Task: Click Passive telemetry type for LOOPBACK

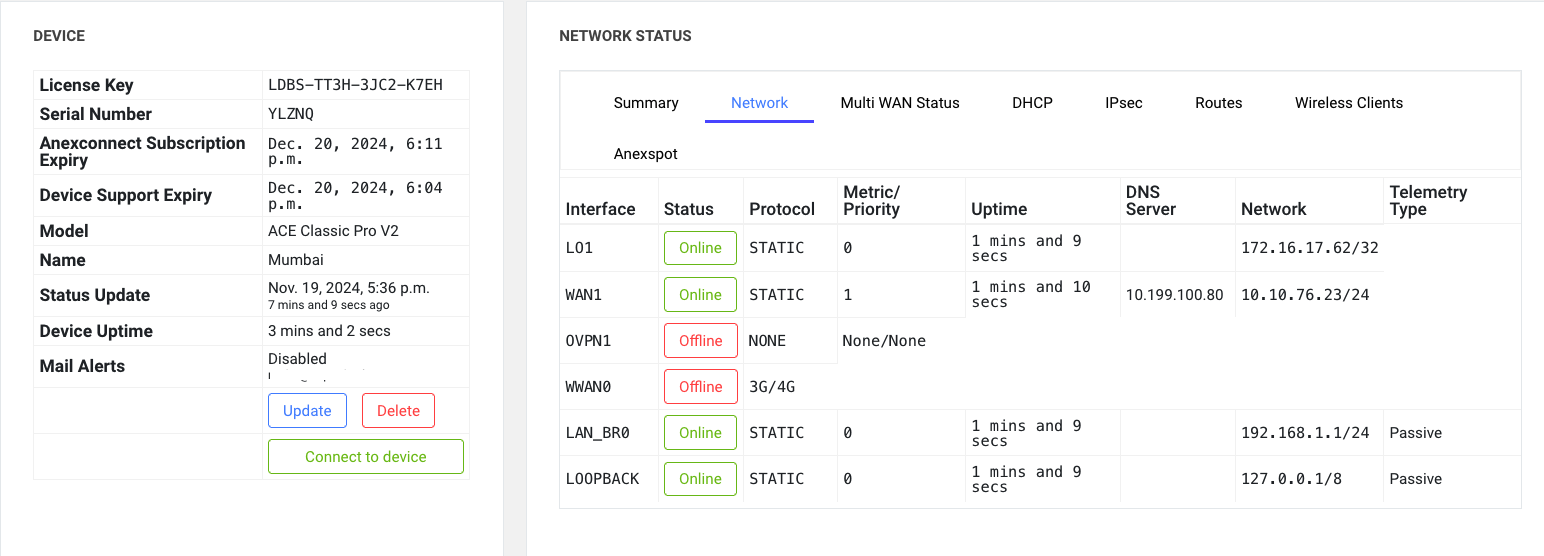Action: click(x=1415, y=479)
